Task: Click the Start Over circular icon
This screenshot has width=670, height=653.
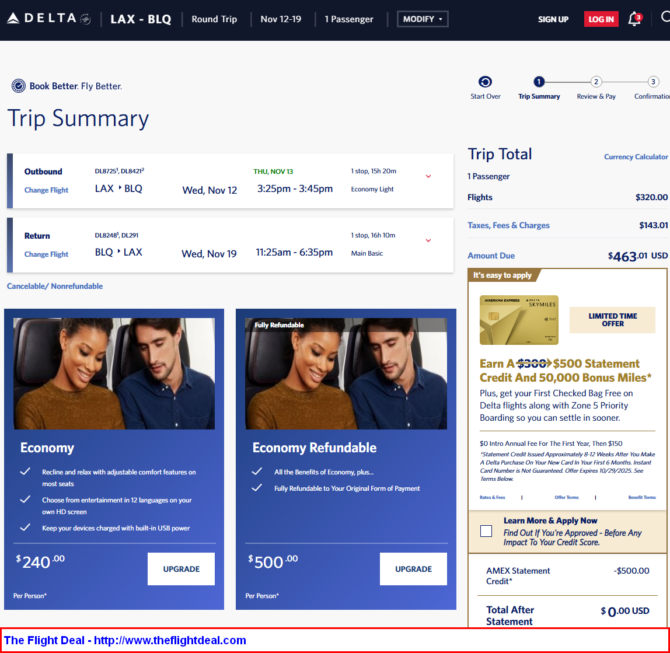Action: [x=485, y=82]
